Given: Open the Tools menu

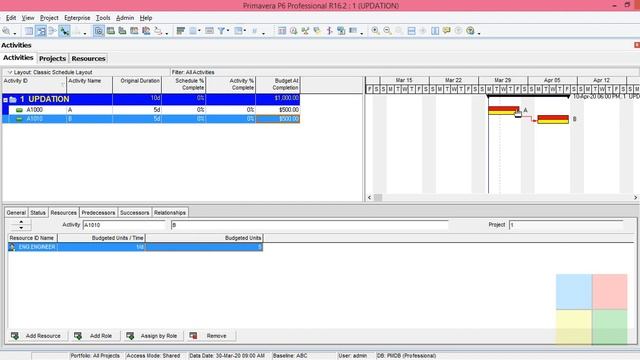Looking at the screenshot, I should [103, 18].
